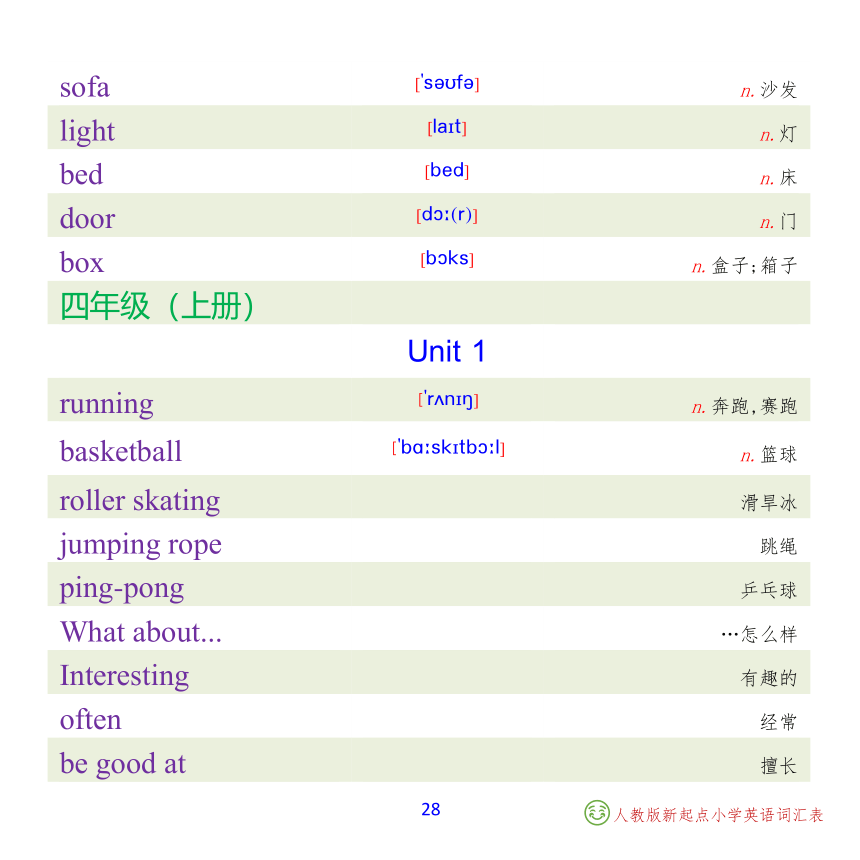Select the phonetic transcription of light
860x860 pixels.
(x=447, y=127)
